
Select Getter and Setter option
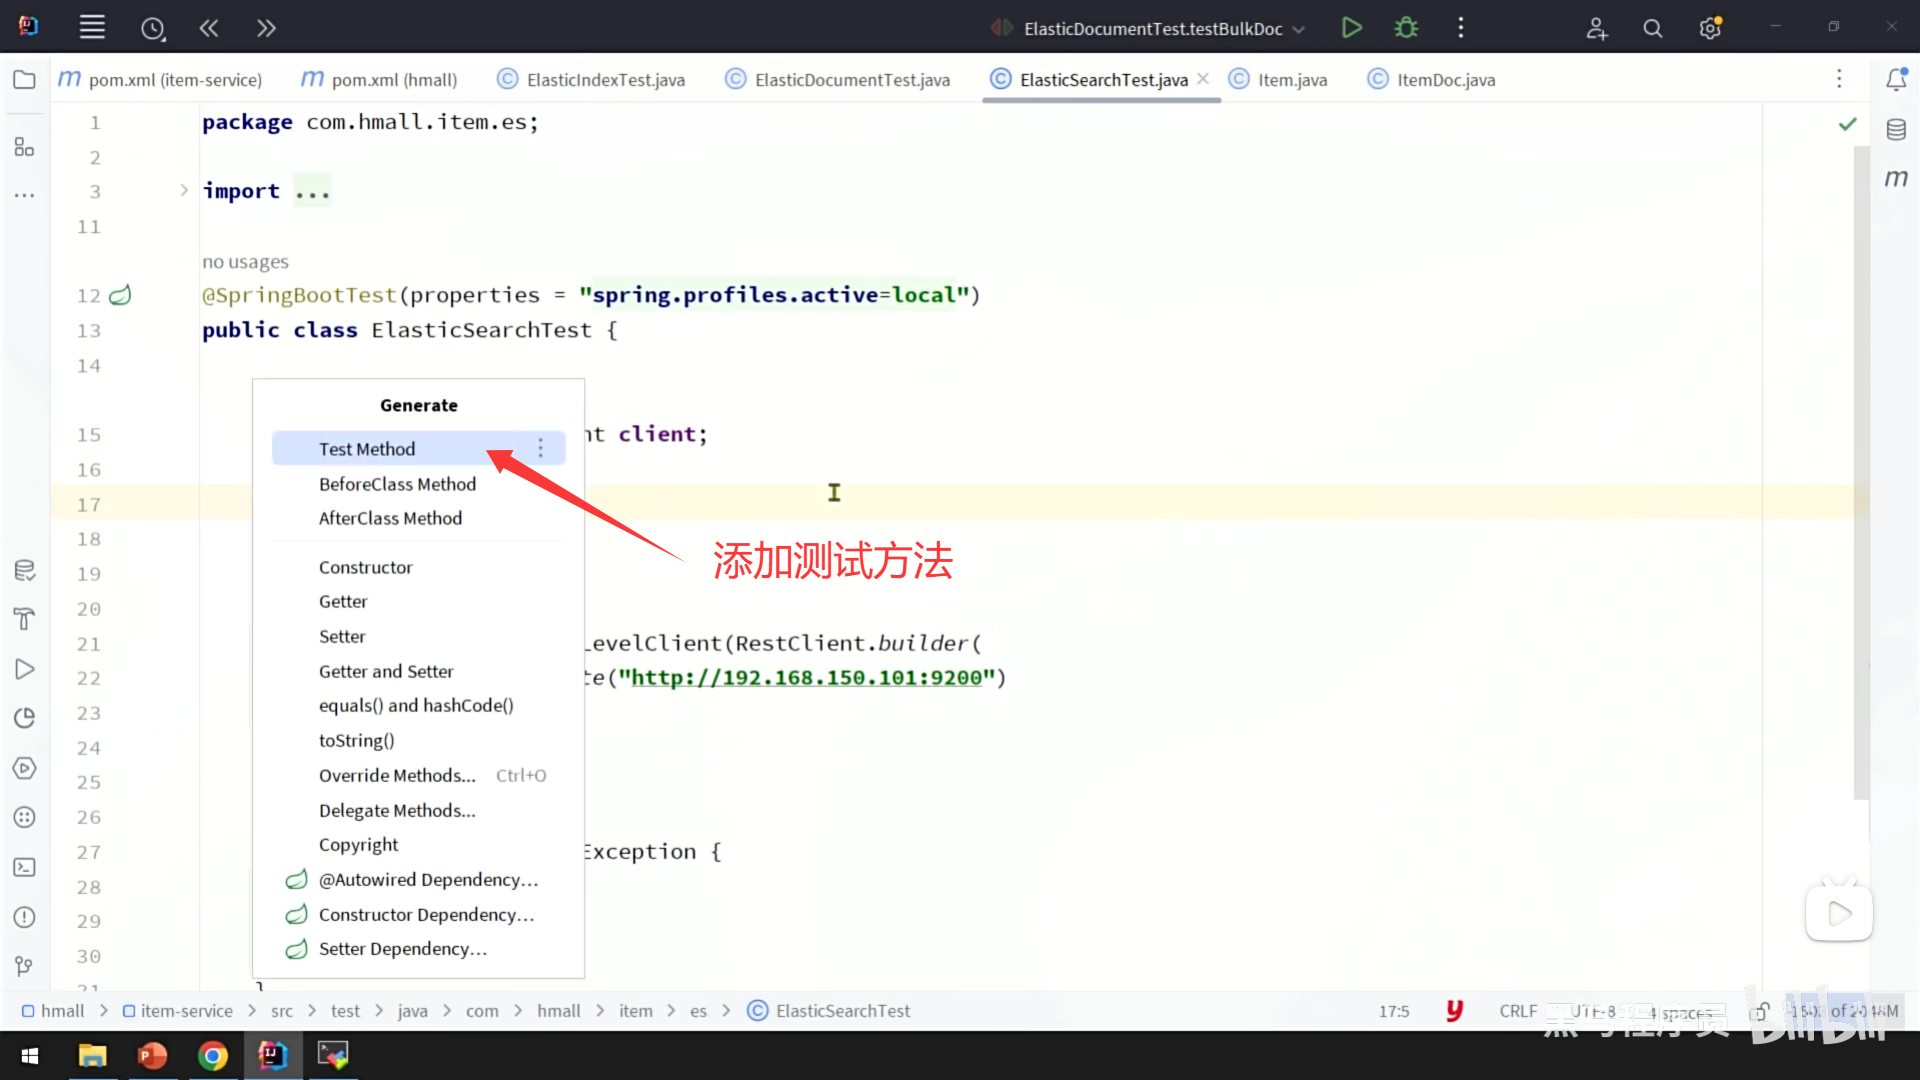tap(386, 671)
